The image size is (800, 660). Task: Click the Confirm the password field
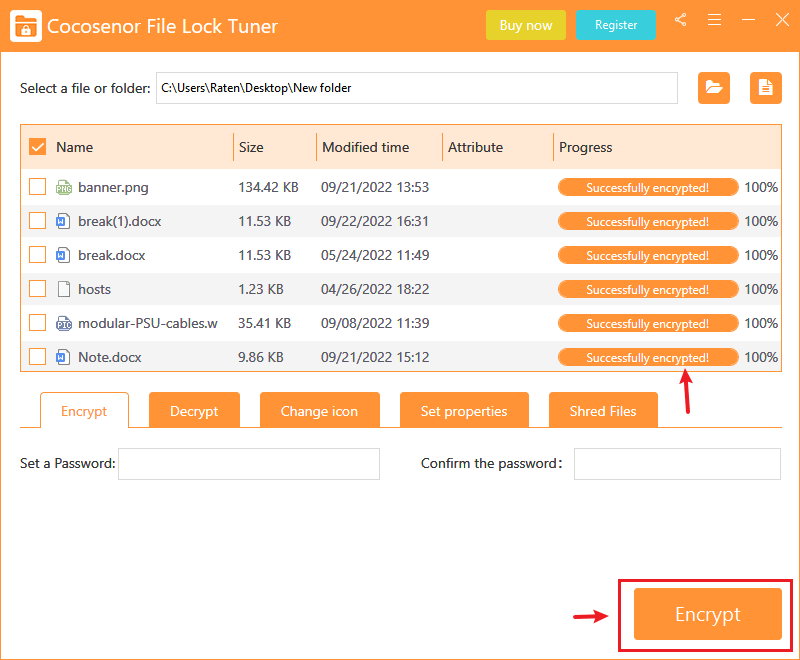point(677,464)
